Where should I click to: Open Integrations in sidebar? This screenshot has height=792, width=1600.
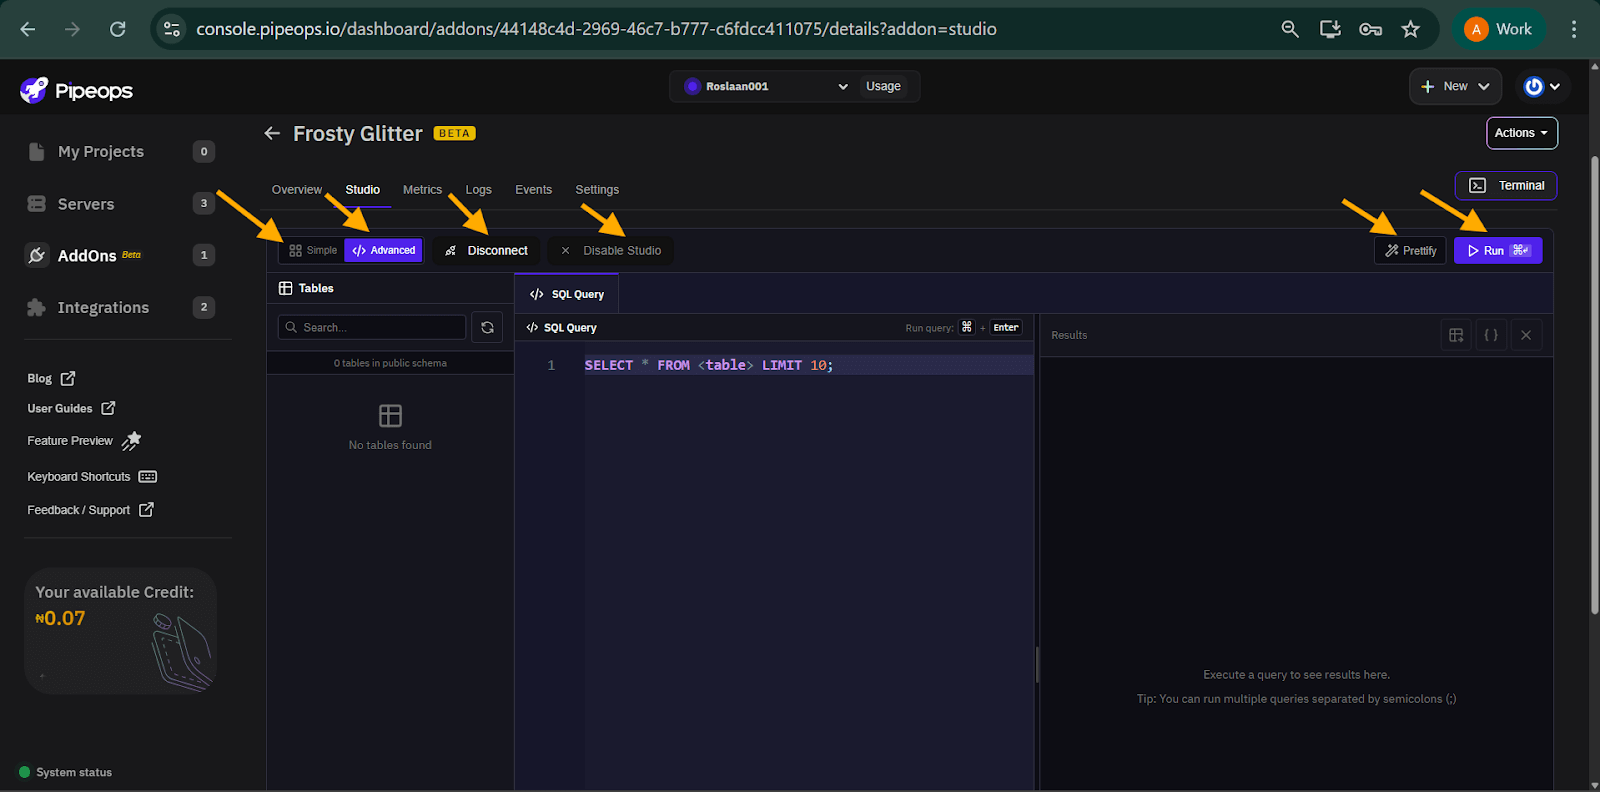120,308
